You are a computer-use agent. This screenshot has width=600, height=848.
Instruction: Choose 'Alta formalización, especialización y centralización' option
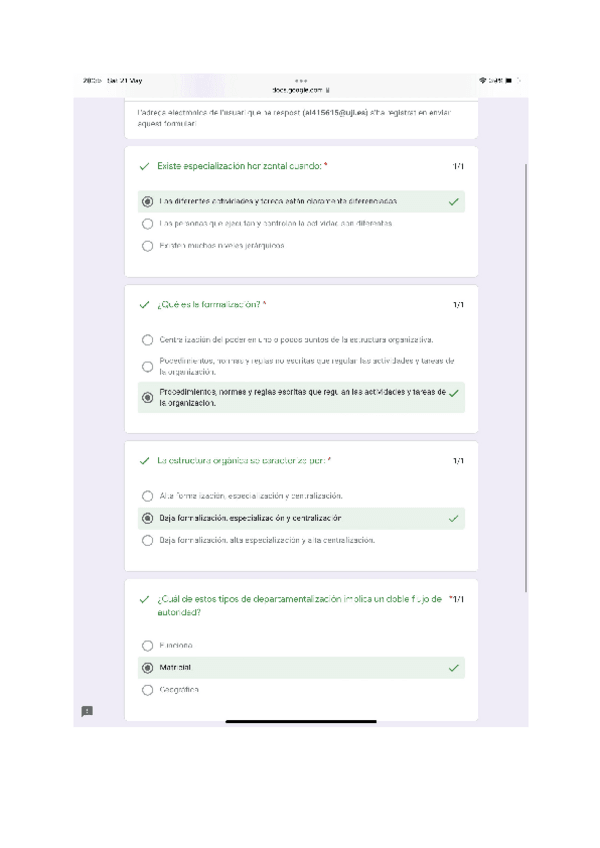tap(148, 496)
